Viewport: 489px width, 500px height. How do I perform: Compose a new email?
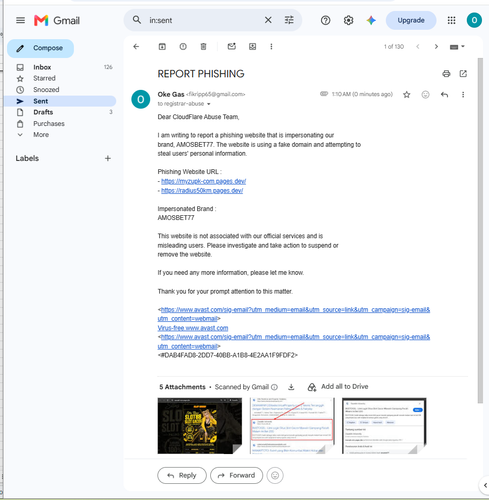click(x=41, y=48)
